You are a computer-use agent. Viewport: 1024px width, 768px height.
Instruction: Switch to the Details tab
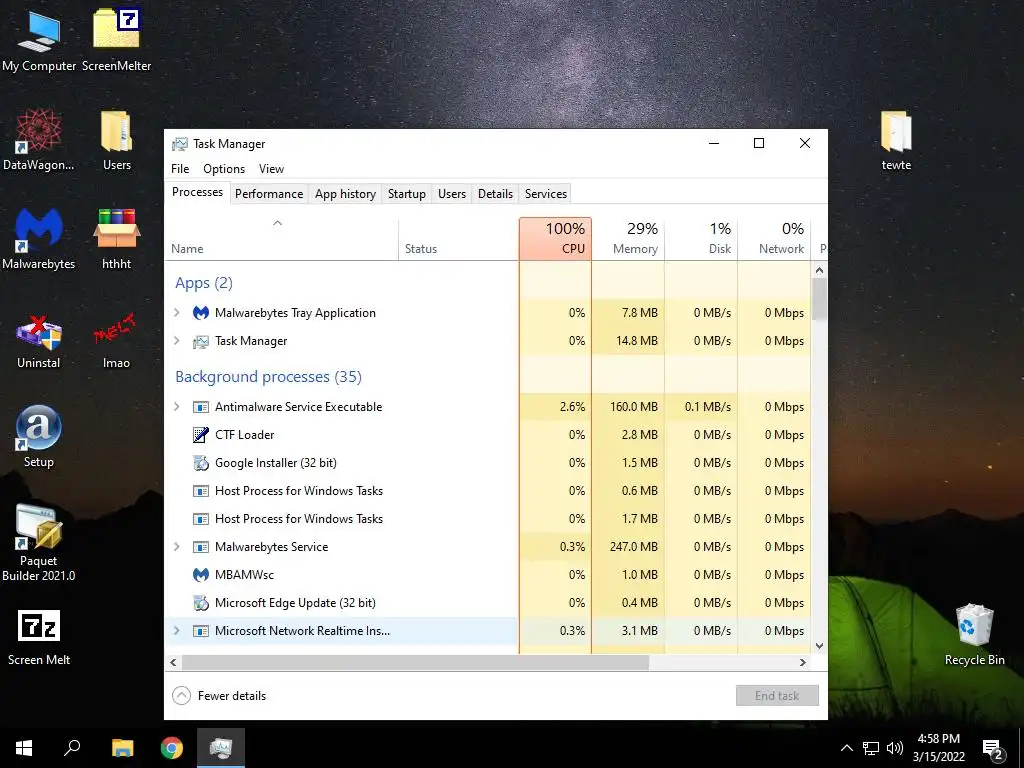click(495, 194)
